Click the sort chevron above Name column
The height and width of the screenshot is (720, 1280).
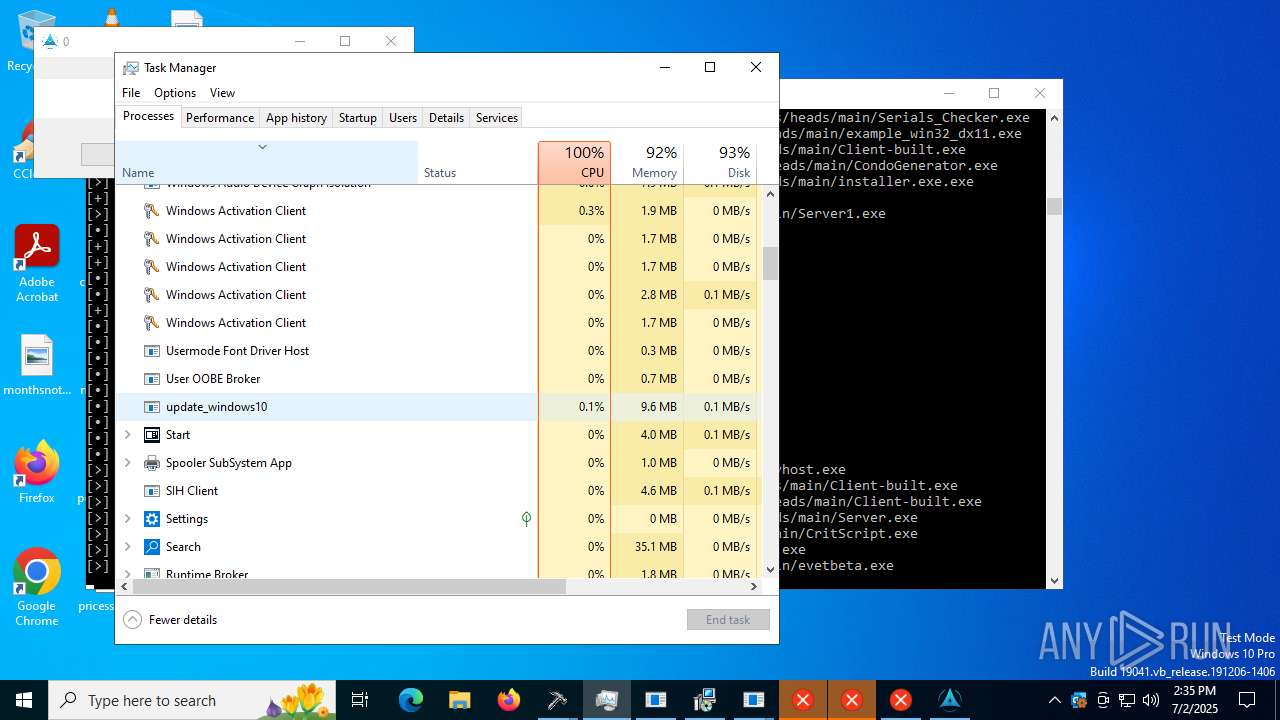tap(263, 147)
